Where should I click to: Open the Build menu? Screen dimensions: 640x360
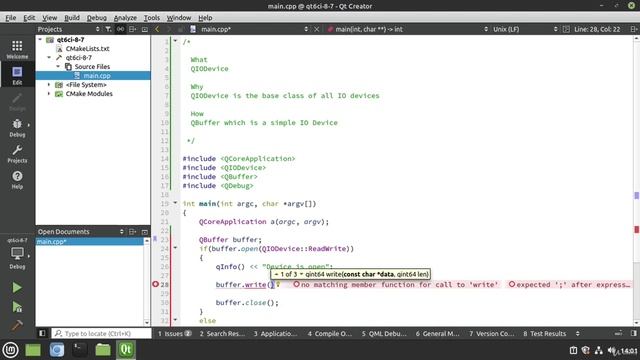click(72, 18)
